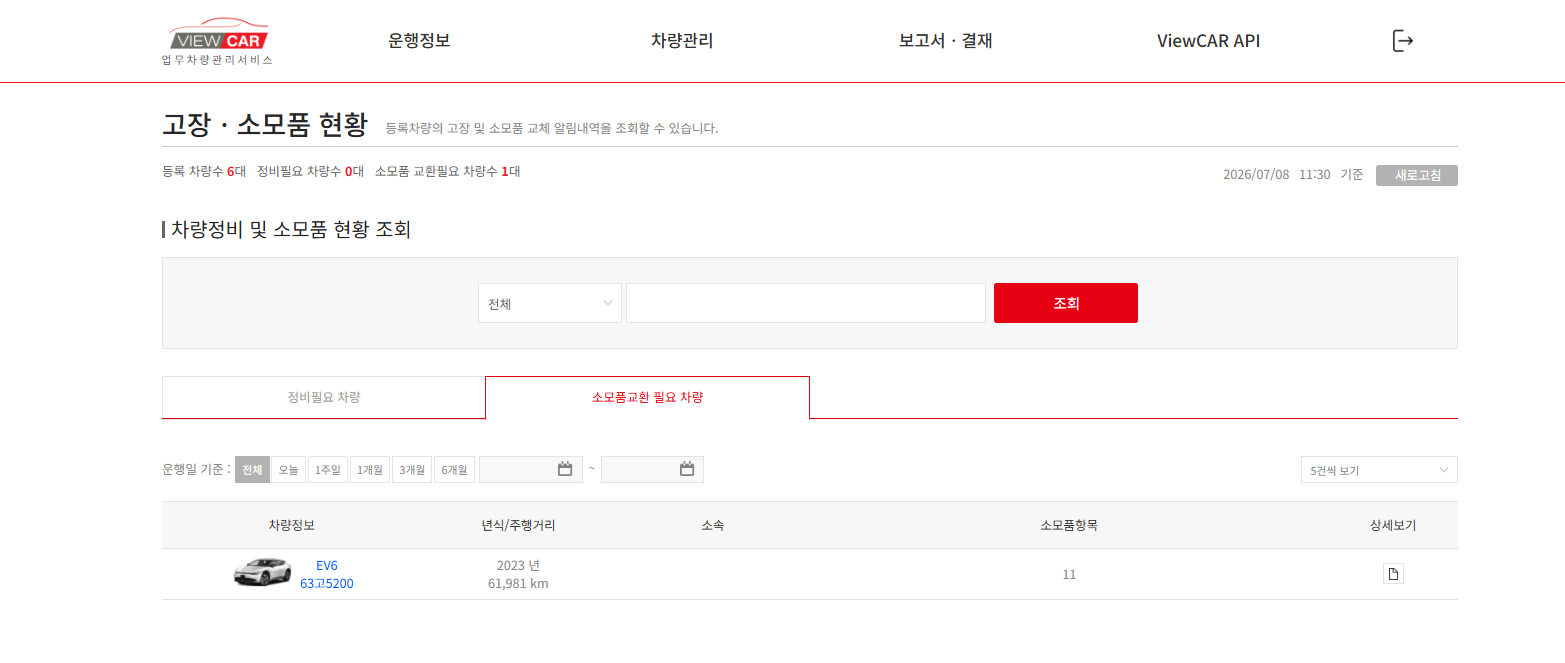Open the 차량관리 menu
The height and width of the screenshot is (663, 1565).
pyautogui.click(x=682, y=41)
